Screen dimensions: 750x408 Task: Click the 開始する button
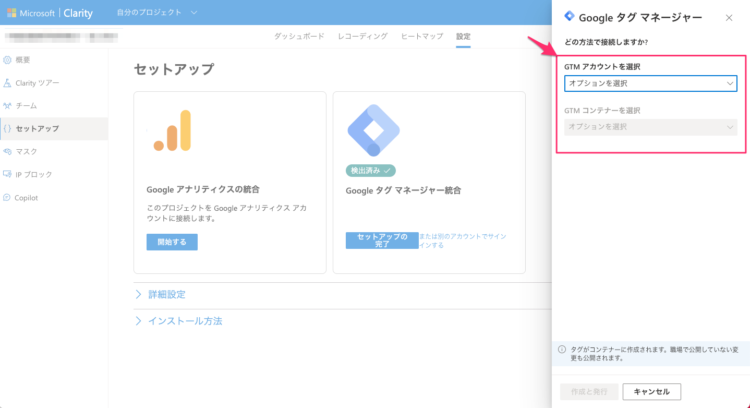click(172, 242)
